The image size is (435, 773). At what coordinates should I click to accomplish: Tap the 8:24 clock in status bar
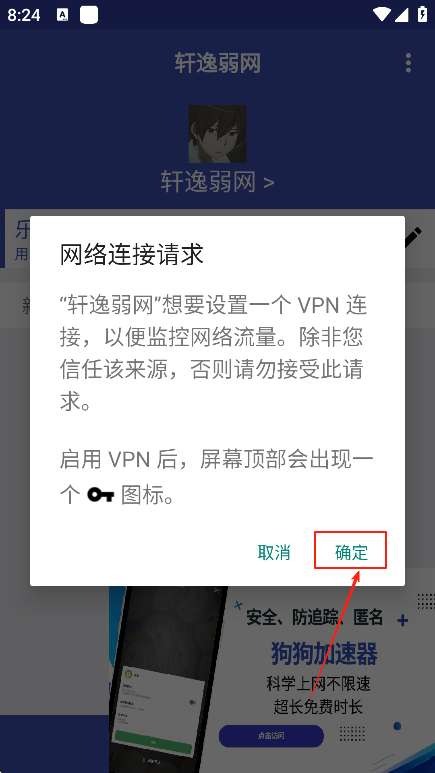coord(24,15)
